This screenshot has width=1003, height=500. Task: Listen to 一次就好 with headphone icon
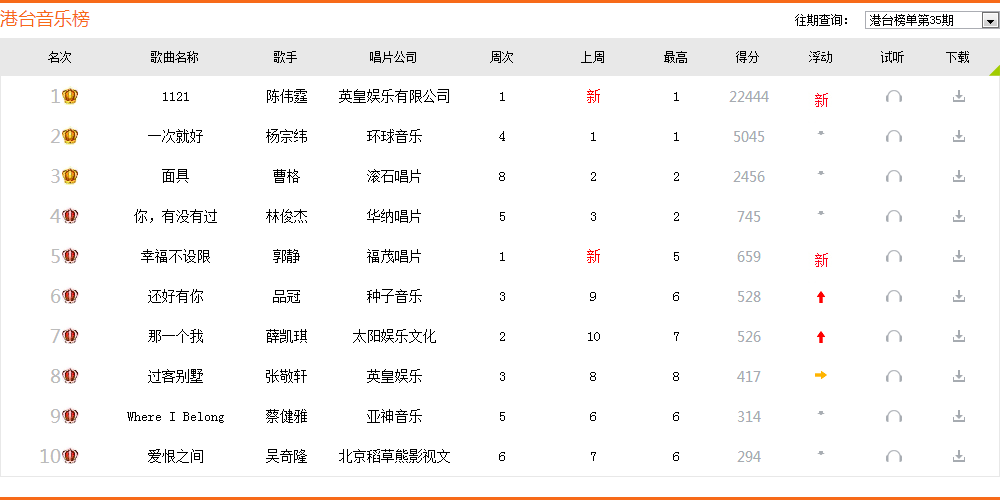click(x=894, y=137)
